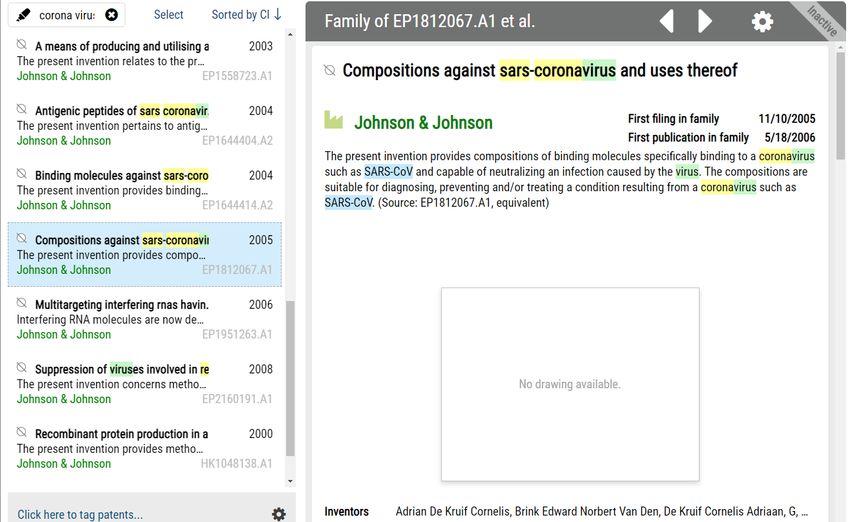Expand the truncated Inventors list
Screen dimensions: 850x522
[803, 511]
